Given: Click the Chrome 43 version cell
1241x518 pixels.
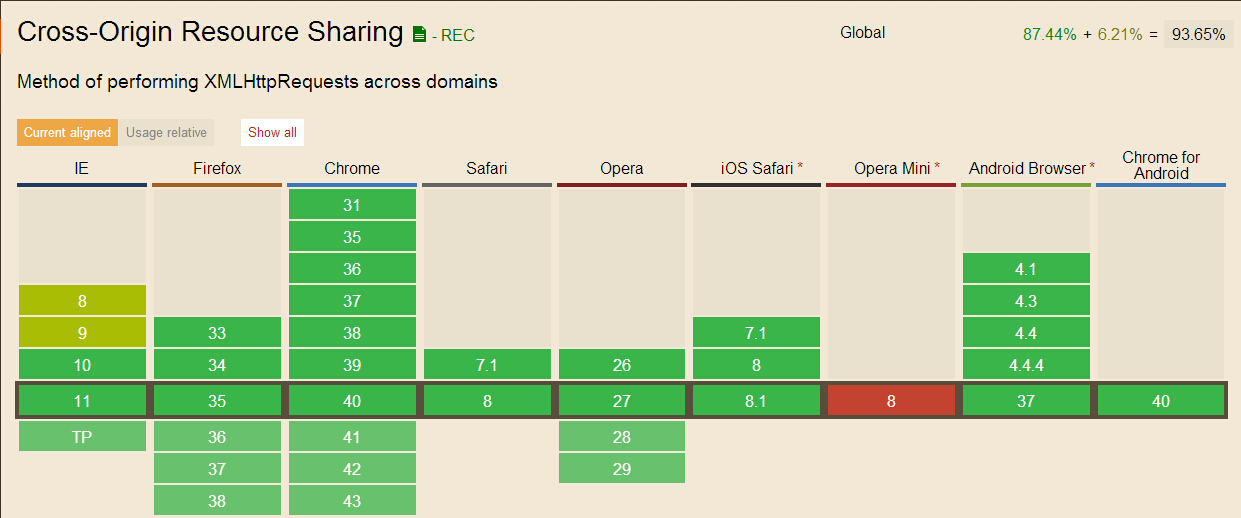Looking at the screenshot, I should point(352,501).
